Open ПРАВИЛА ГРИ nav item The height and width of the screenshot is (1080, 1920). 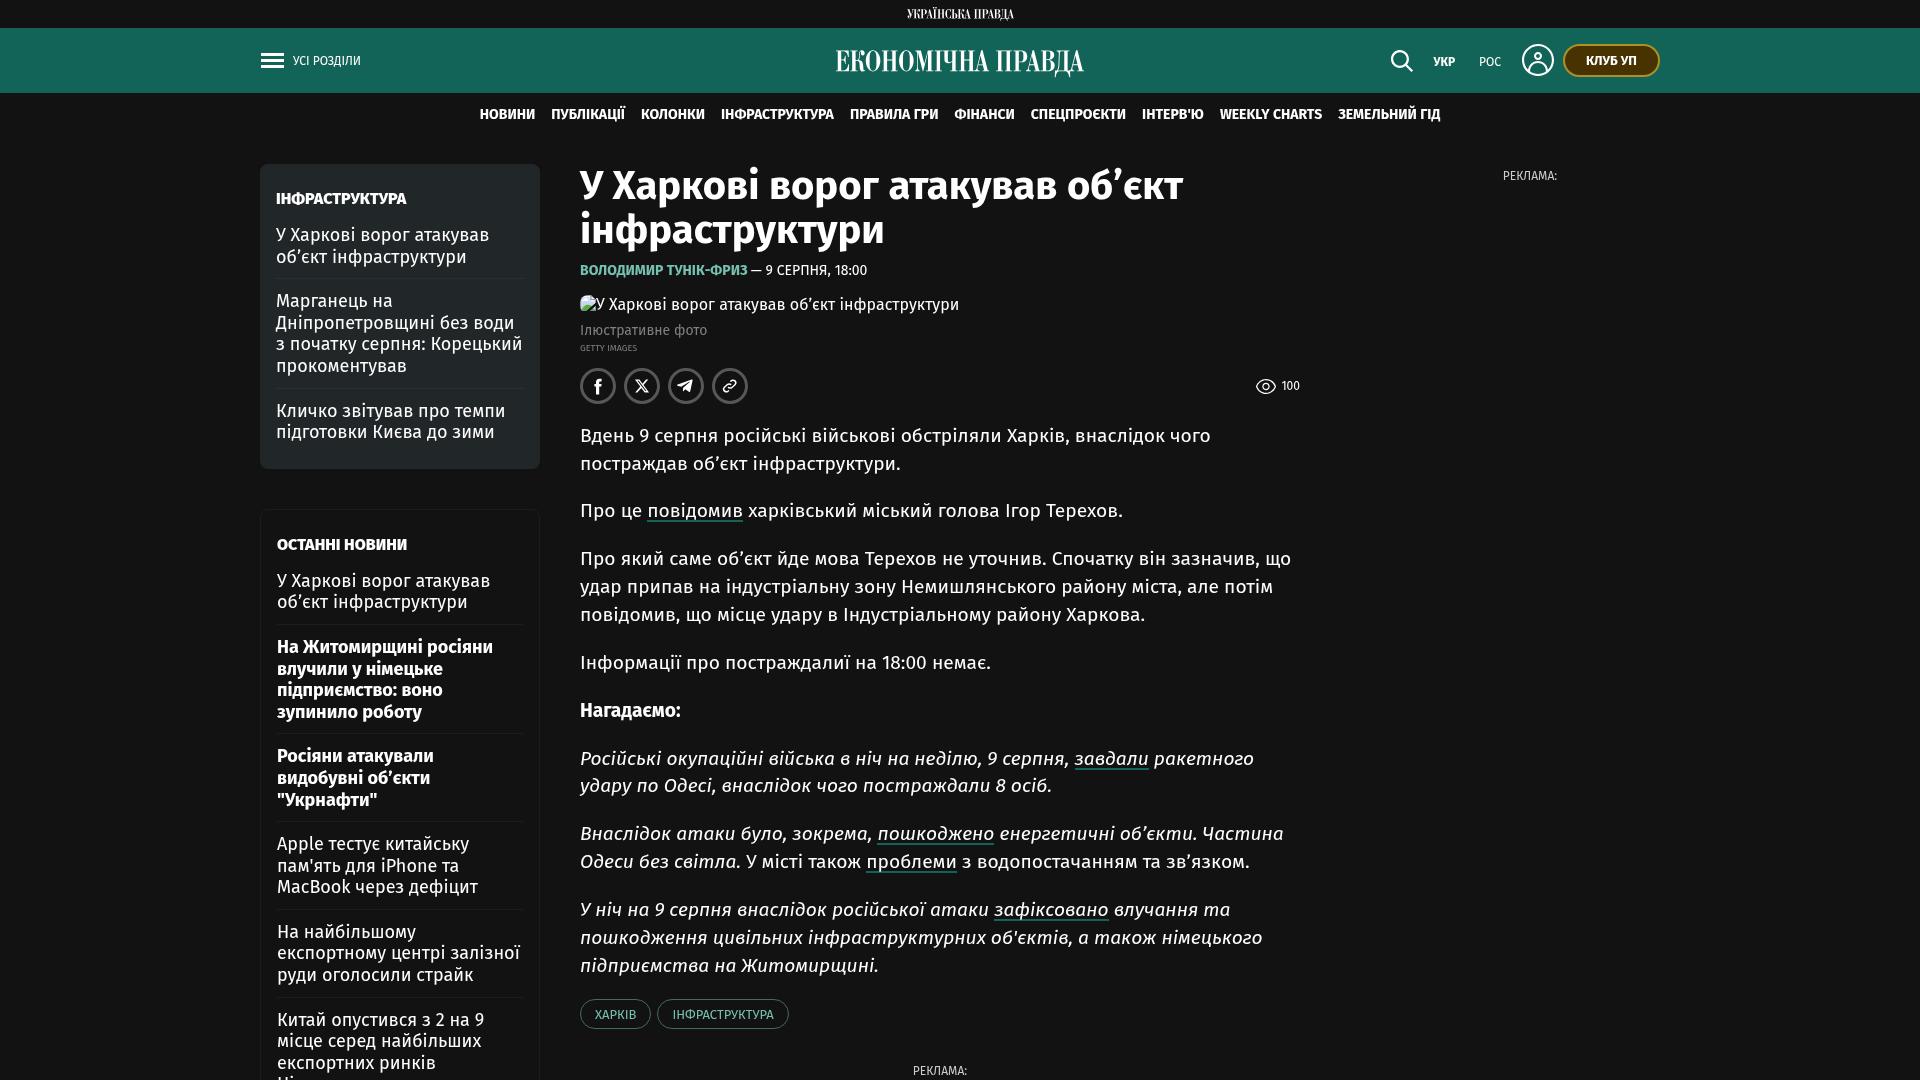coord(894,115)
